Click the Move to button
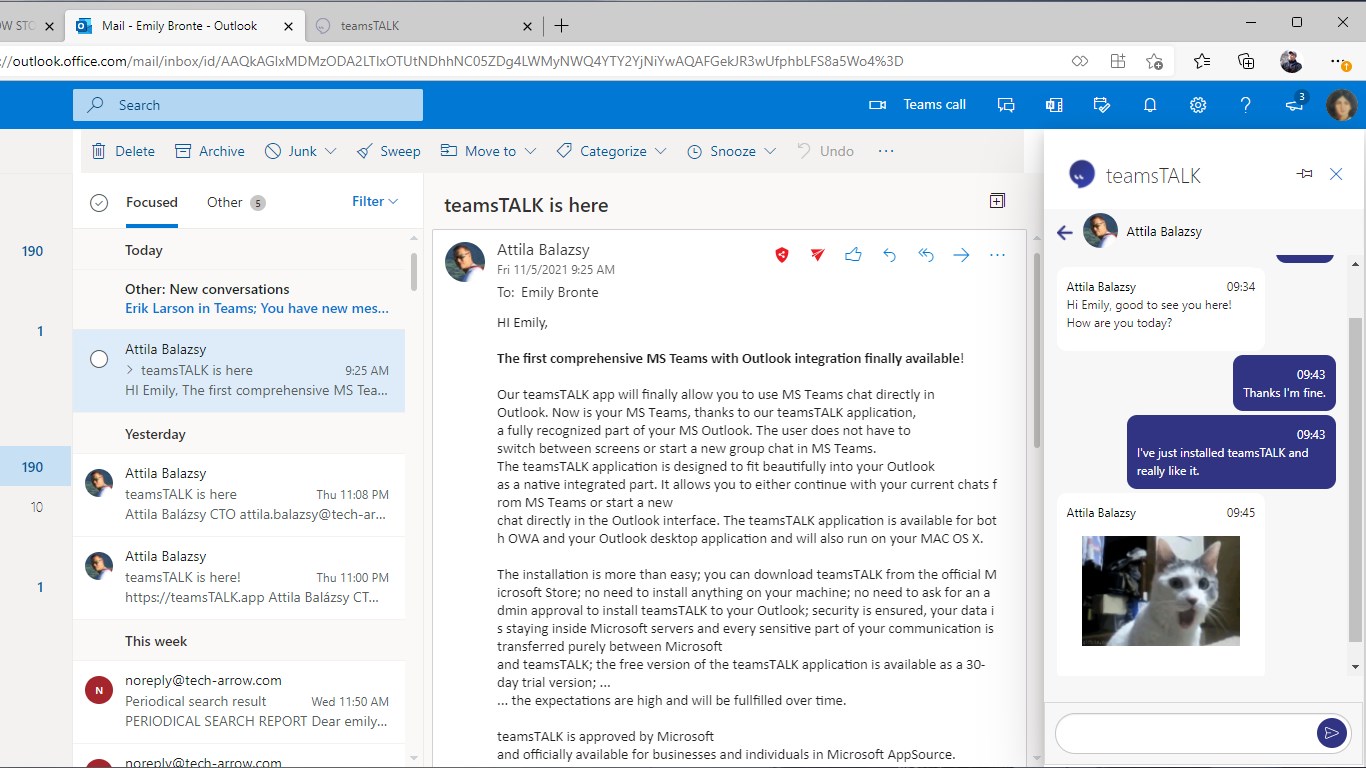Screen dimensions: 1366x768 tap(479, 151)
